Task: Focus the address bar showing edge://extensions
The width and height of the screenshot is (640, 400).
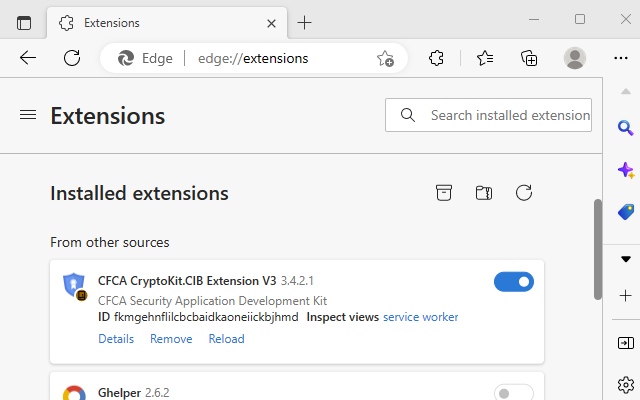Action: (253, 58)
